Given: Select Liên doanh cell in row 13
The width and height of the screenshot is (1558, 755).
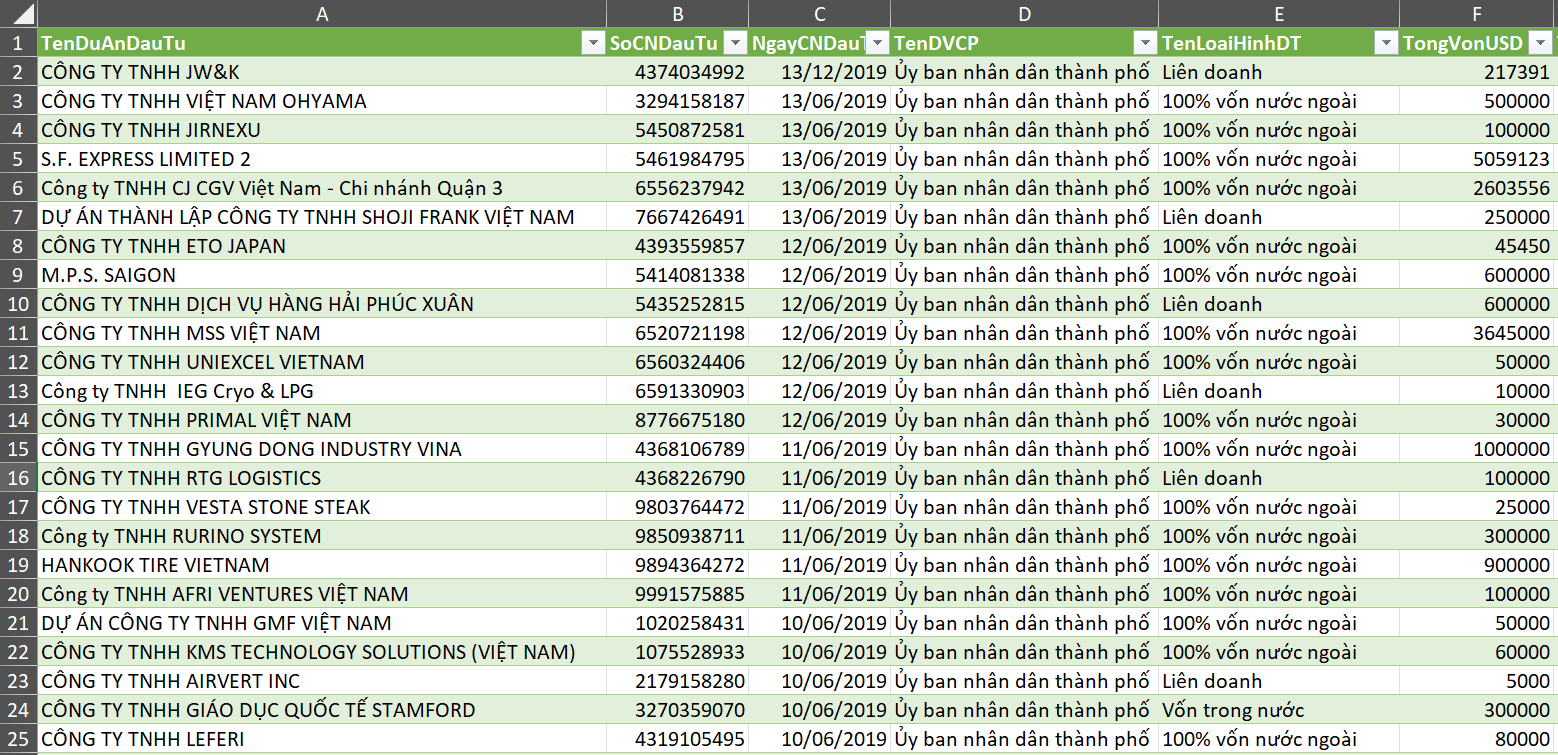Looking at the screenshot, I should [x=1279, y=391].
